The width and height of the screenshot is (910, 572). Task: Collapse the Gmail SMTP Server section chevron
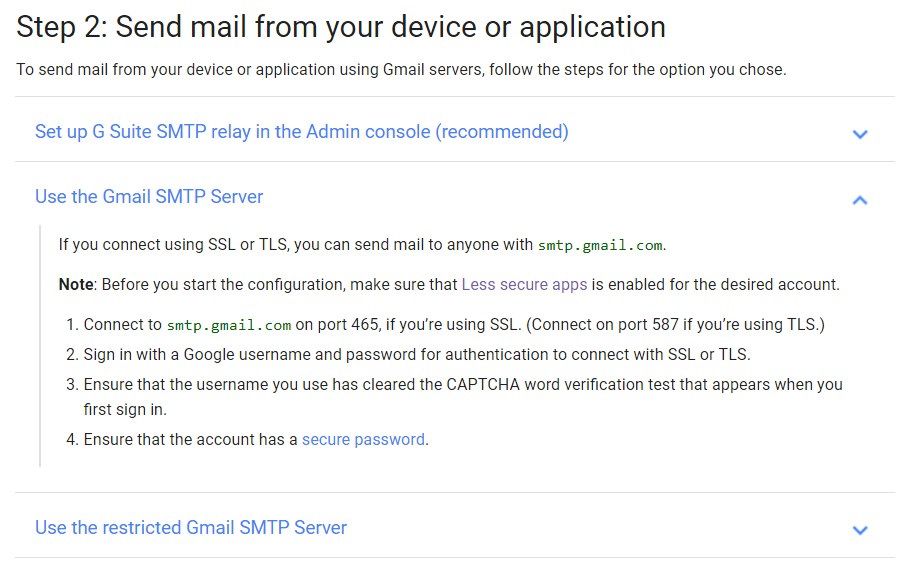pos(860,200)
